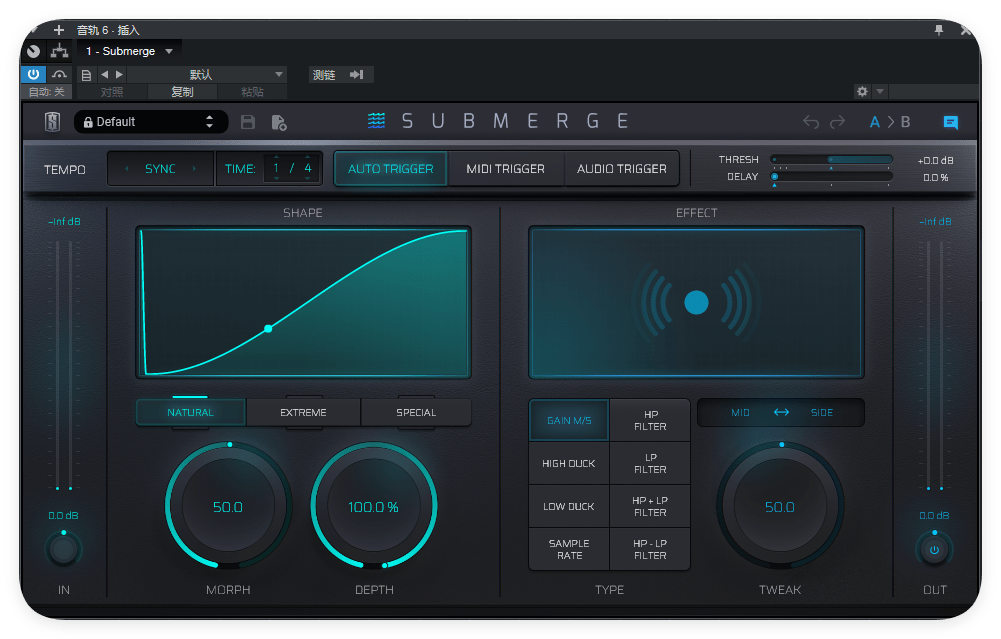The image size is (1001, 639).
Task: Copy A to B with arrow
Action: pos(891,121)
